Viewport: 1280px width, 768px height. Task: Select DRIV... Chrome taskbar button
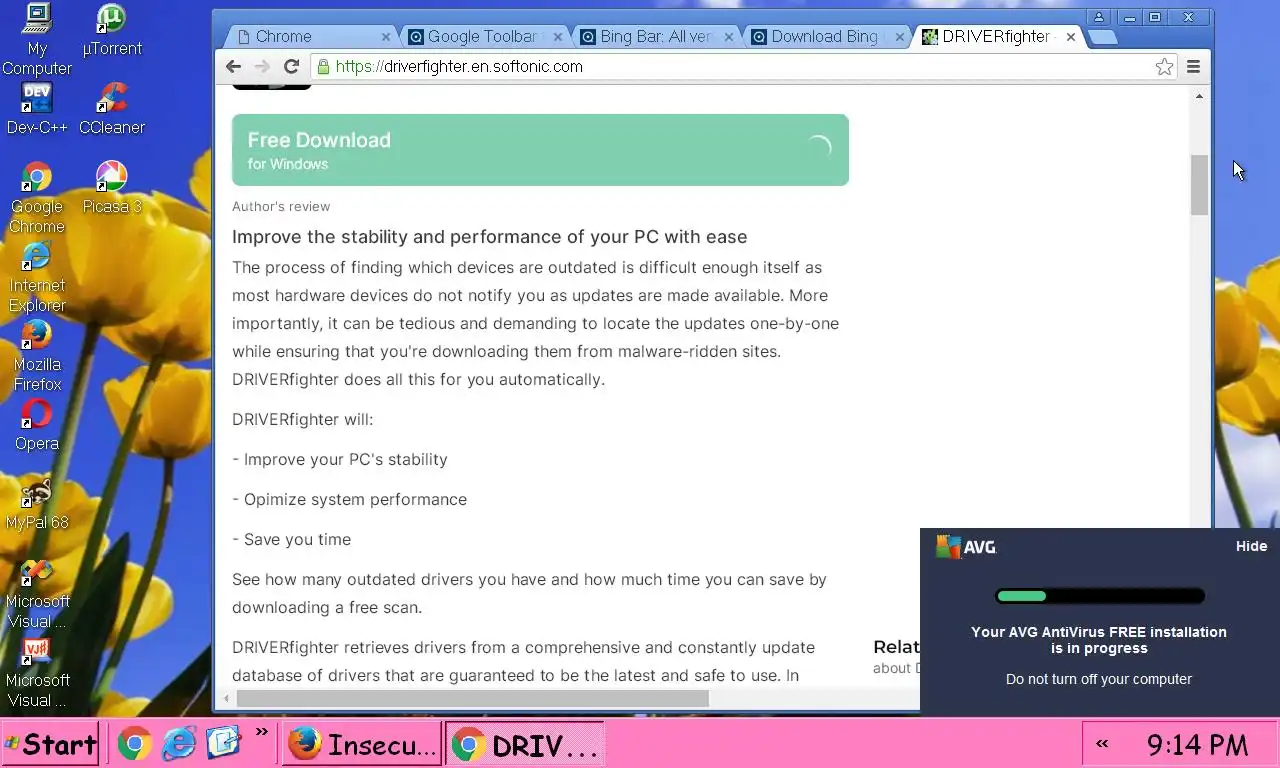click(x=525, y=743)
